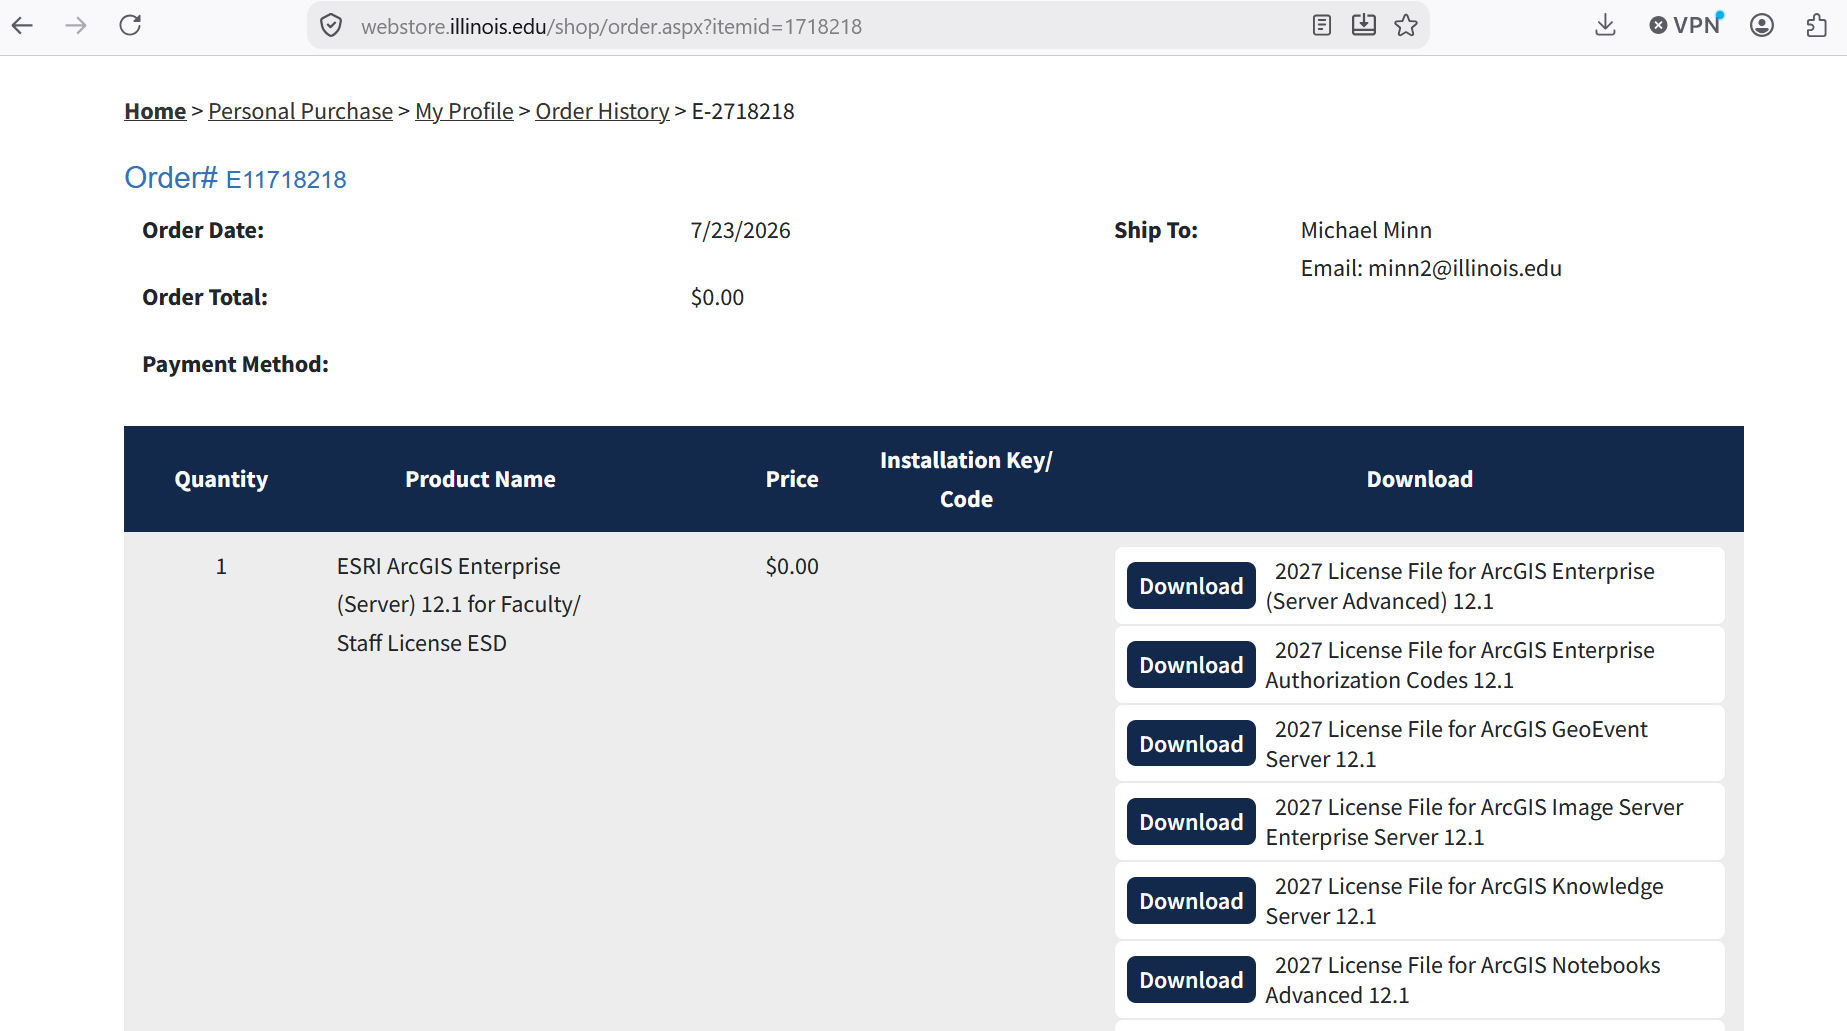Viewport: 1847px width, 1031px height.
Task: Click the Quantity column header
Action: click(221, 480)
